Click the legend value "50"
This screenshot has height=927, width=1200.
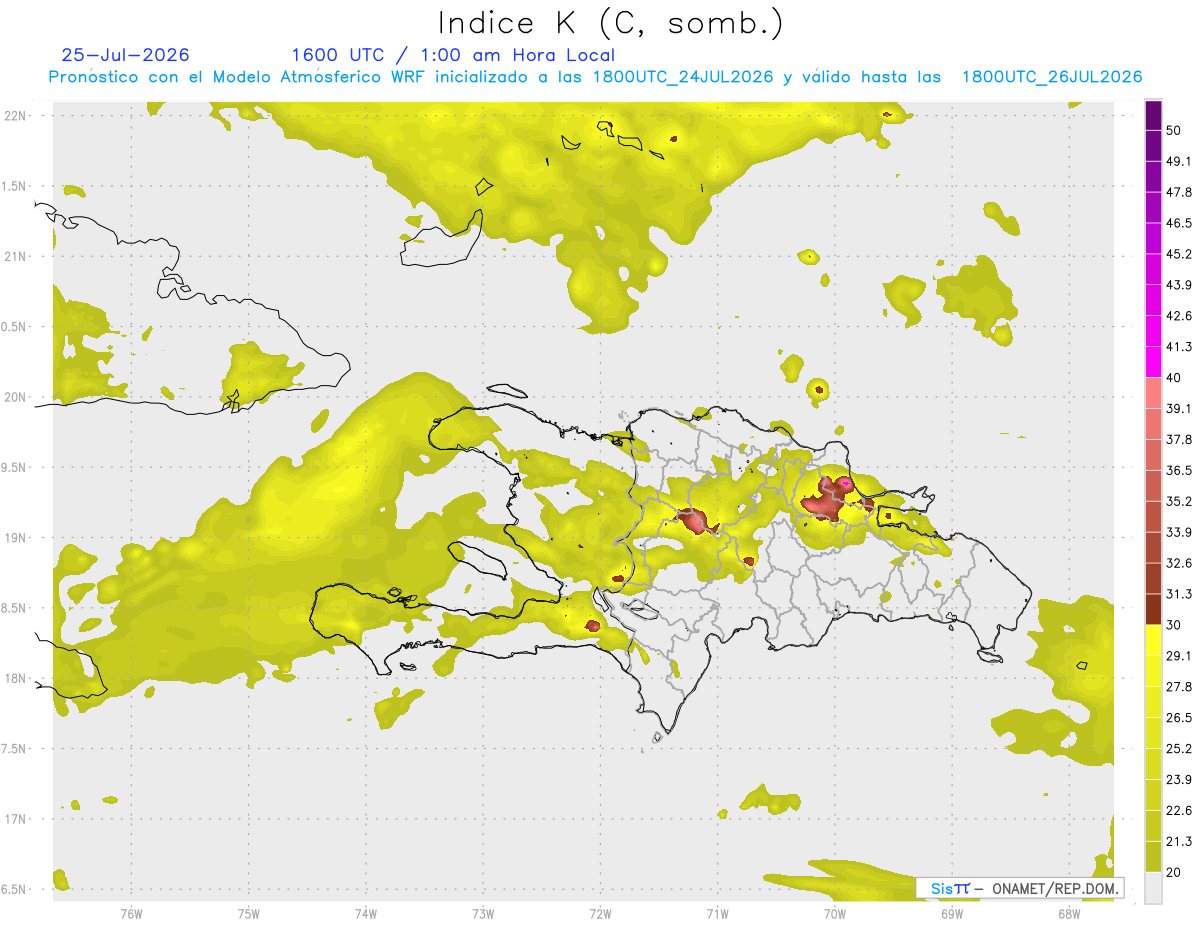(x=1175, y=131)
